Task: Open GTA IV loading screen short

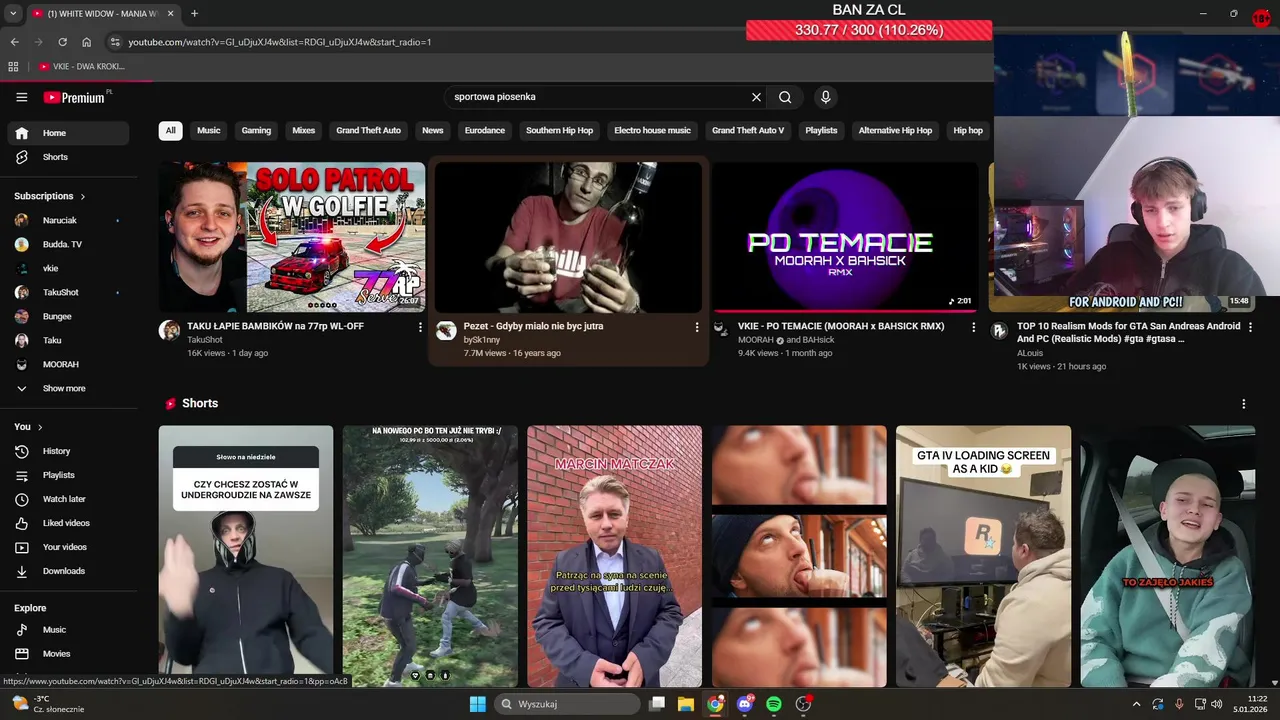Action: point(983,556)
